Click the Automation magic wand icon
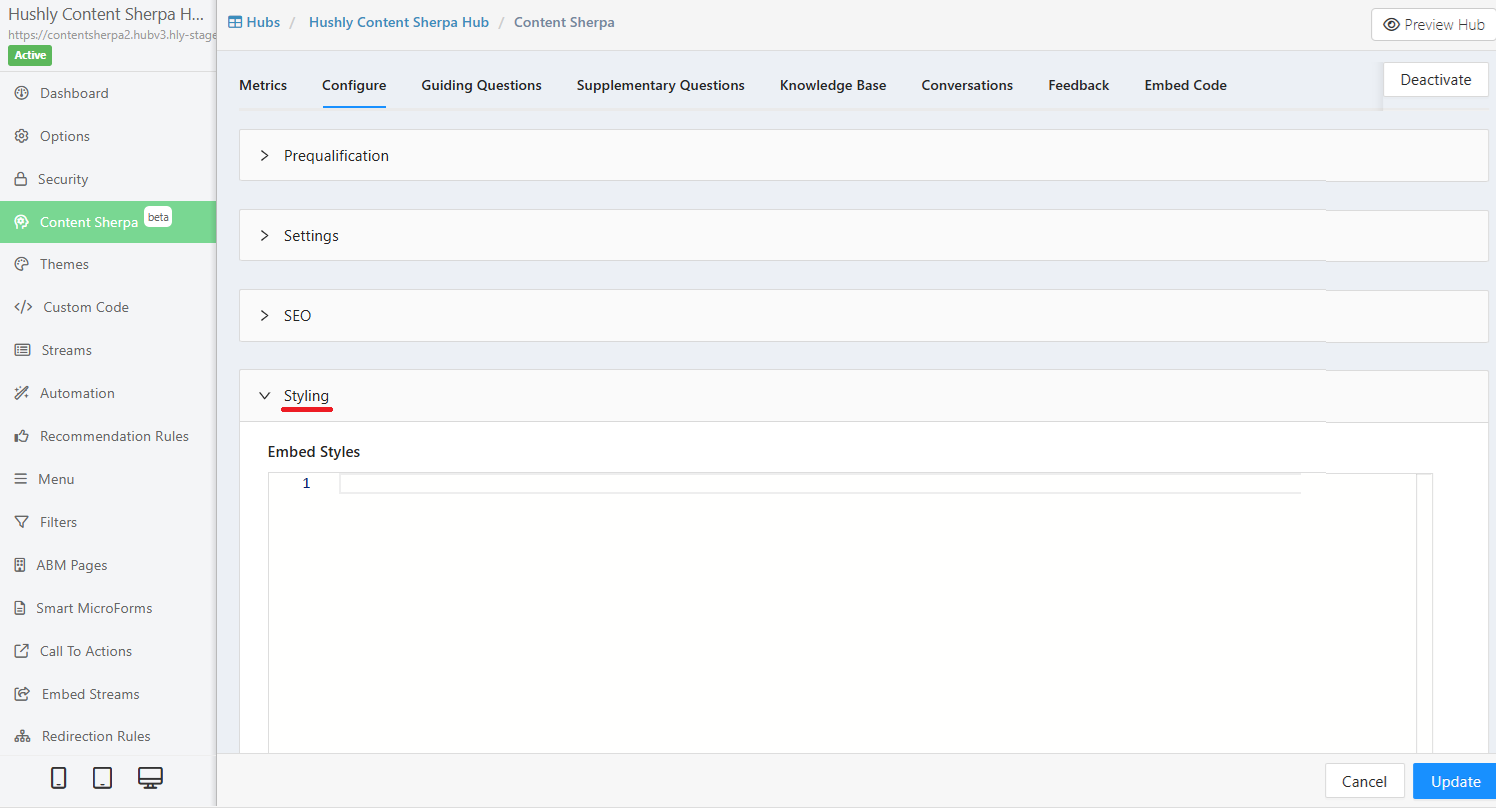This screenshot has height=808, width=1496. 21,393
